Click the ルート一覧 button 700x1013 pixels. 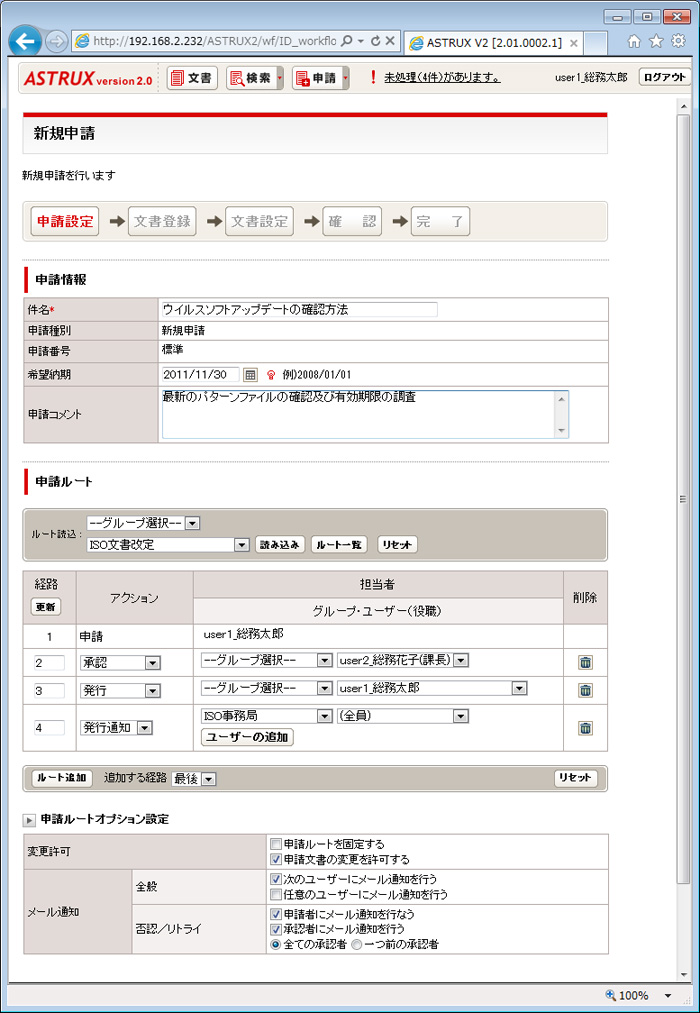tap(339, 545)
